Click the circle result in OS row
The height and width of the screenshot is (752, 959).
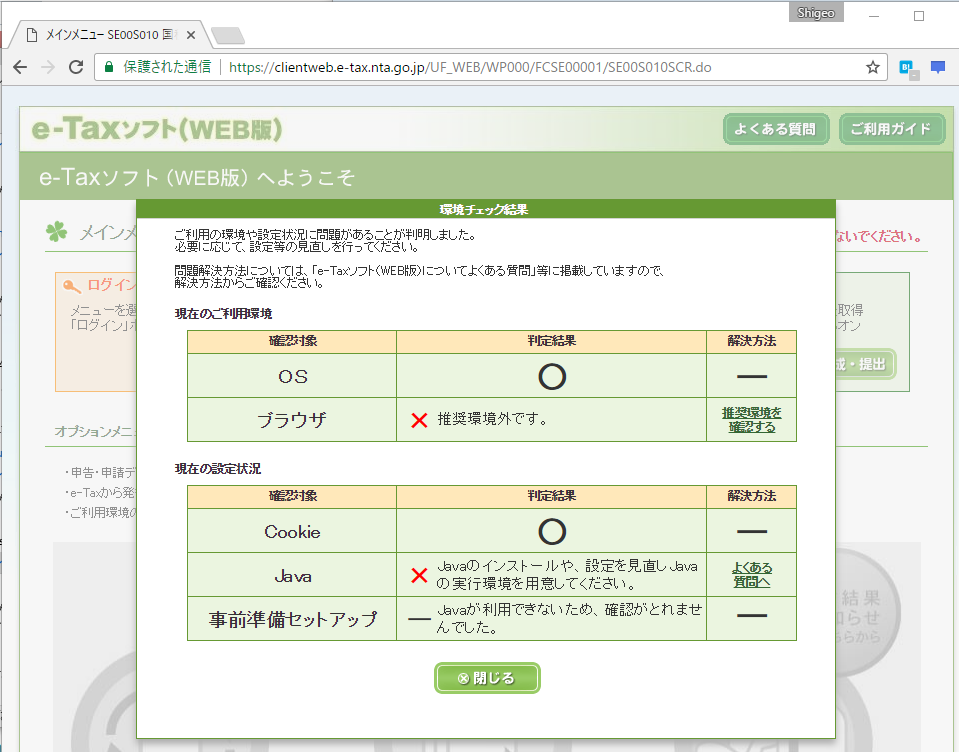click(x=552, y=377)
